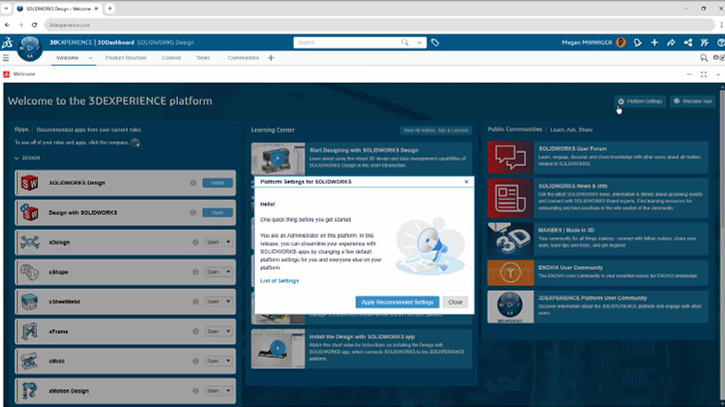Click the share arrow icon
725x407 pixels.
click(x=671, y=43)
